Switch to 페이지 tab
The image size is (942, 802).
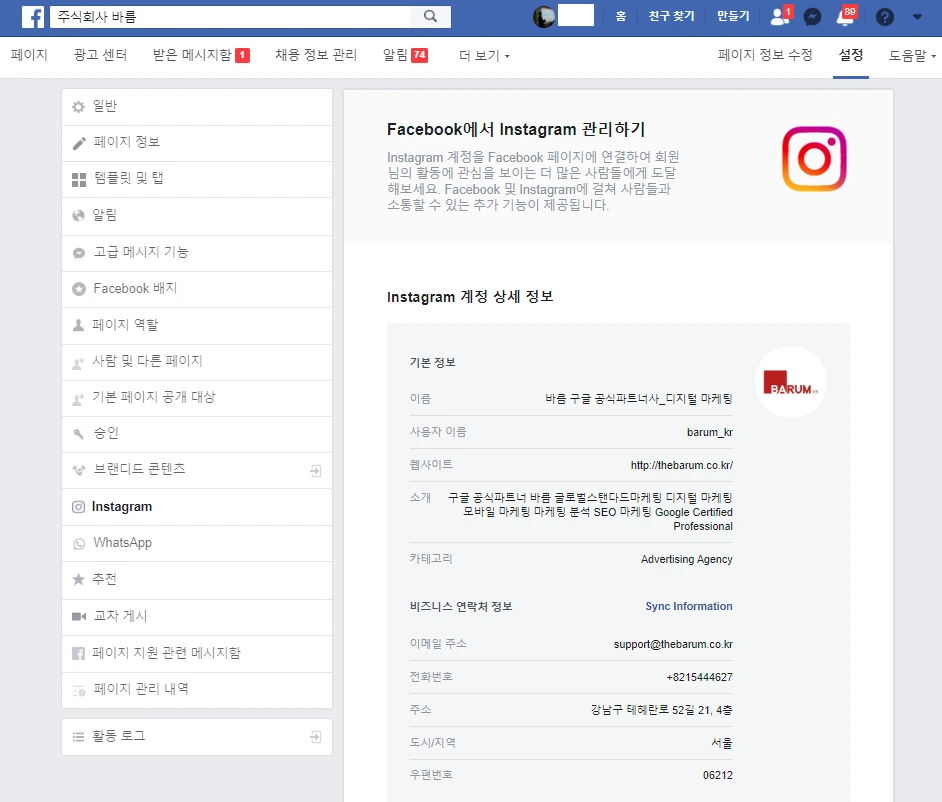click(x=29, y=55)
